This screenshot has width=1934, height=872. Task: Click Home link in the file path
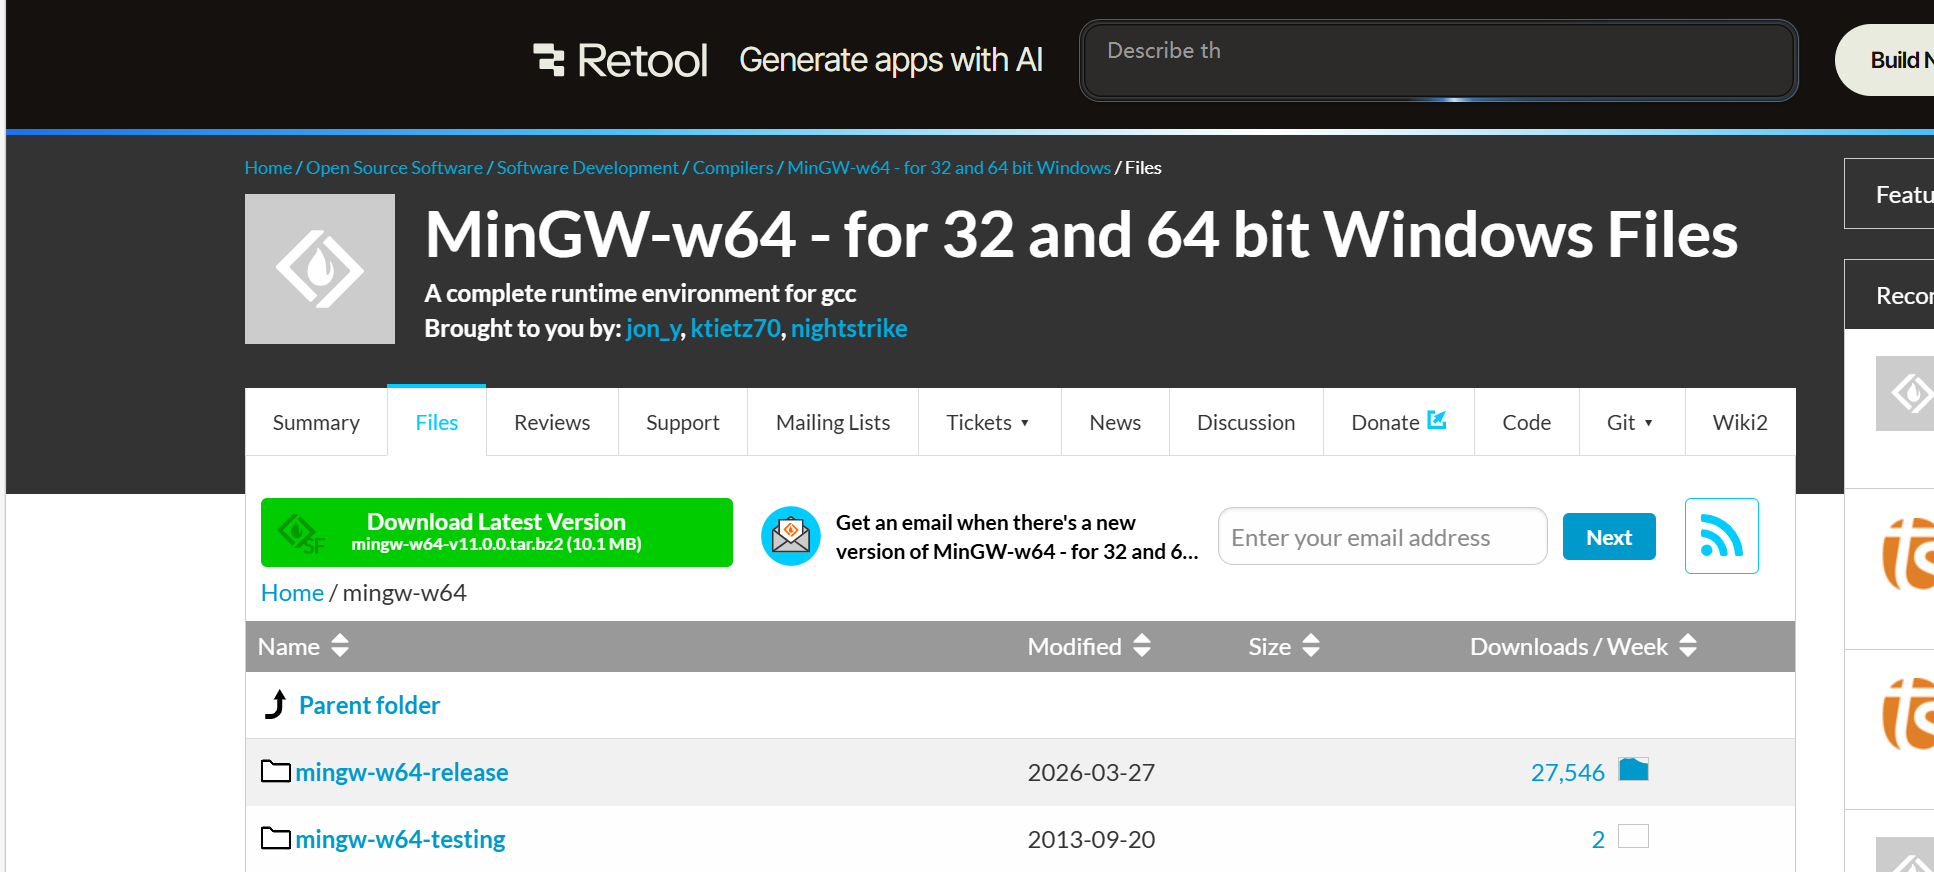(x=292, y=593)
